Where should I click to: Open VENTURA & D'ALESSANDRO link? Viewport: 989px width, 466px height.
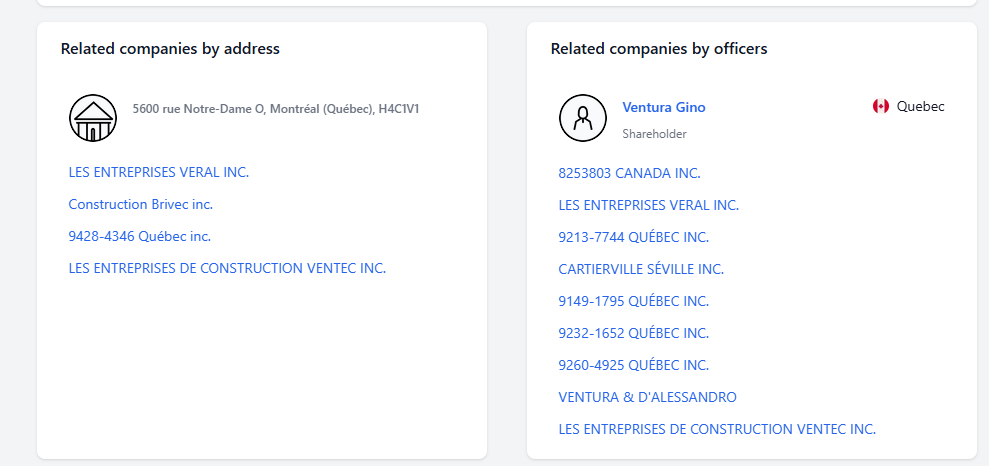click(648, 397)
